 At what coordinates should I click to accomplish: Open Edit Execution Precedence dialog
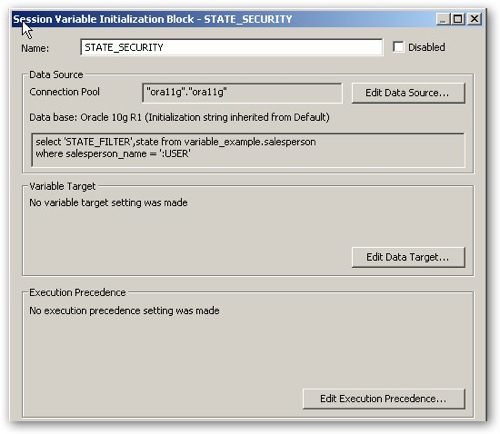384,399
